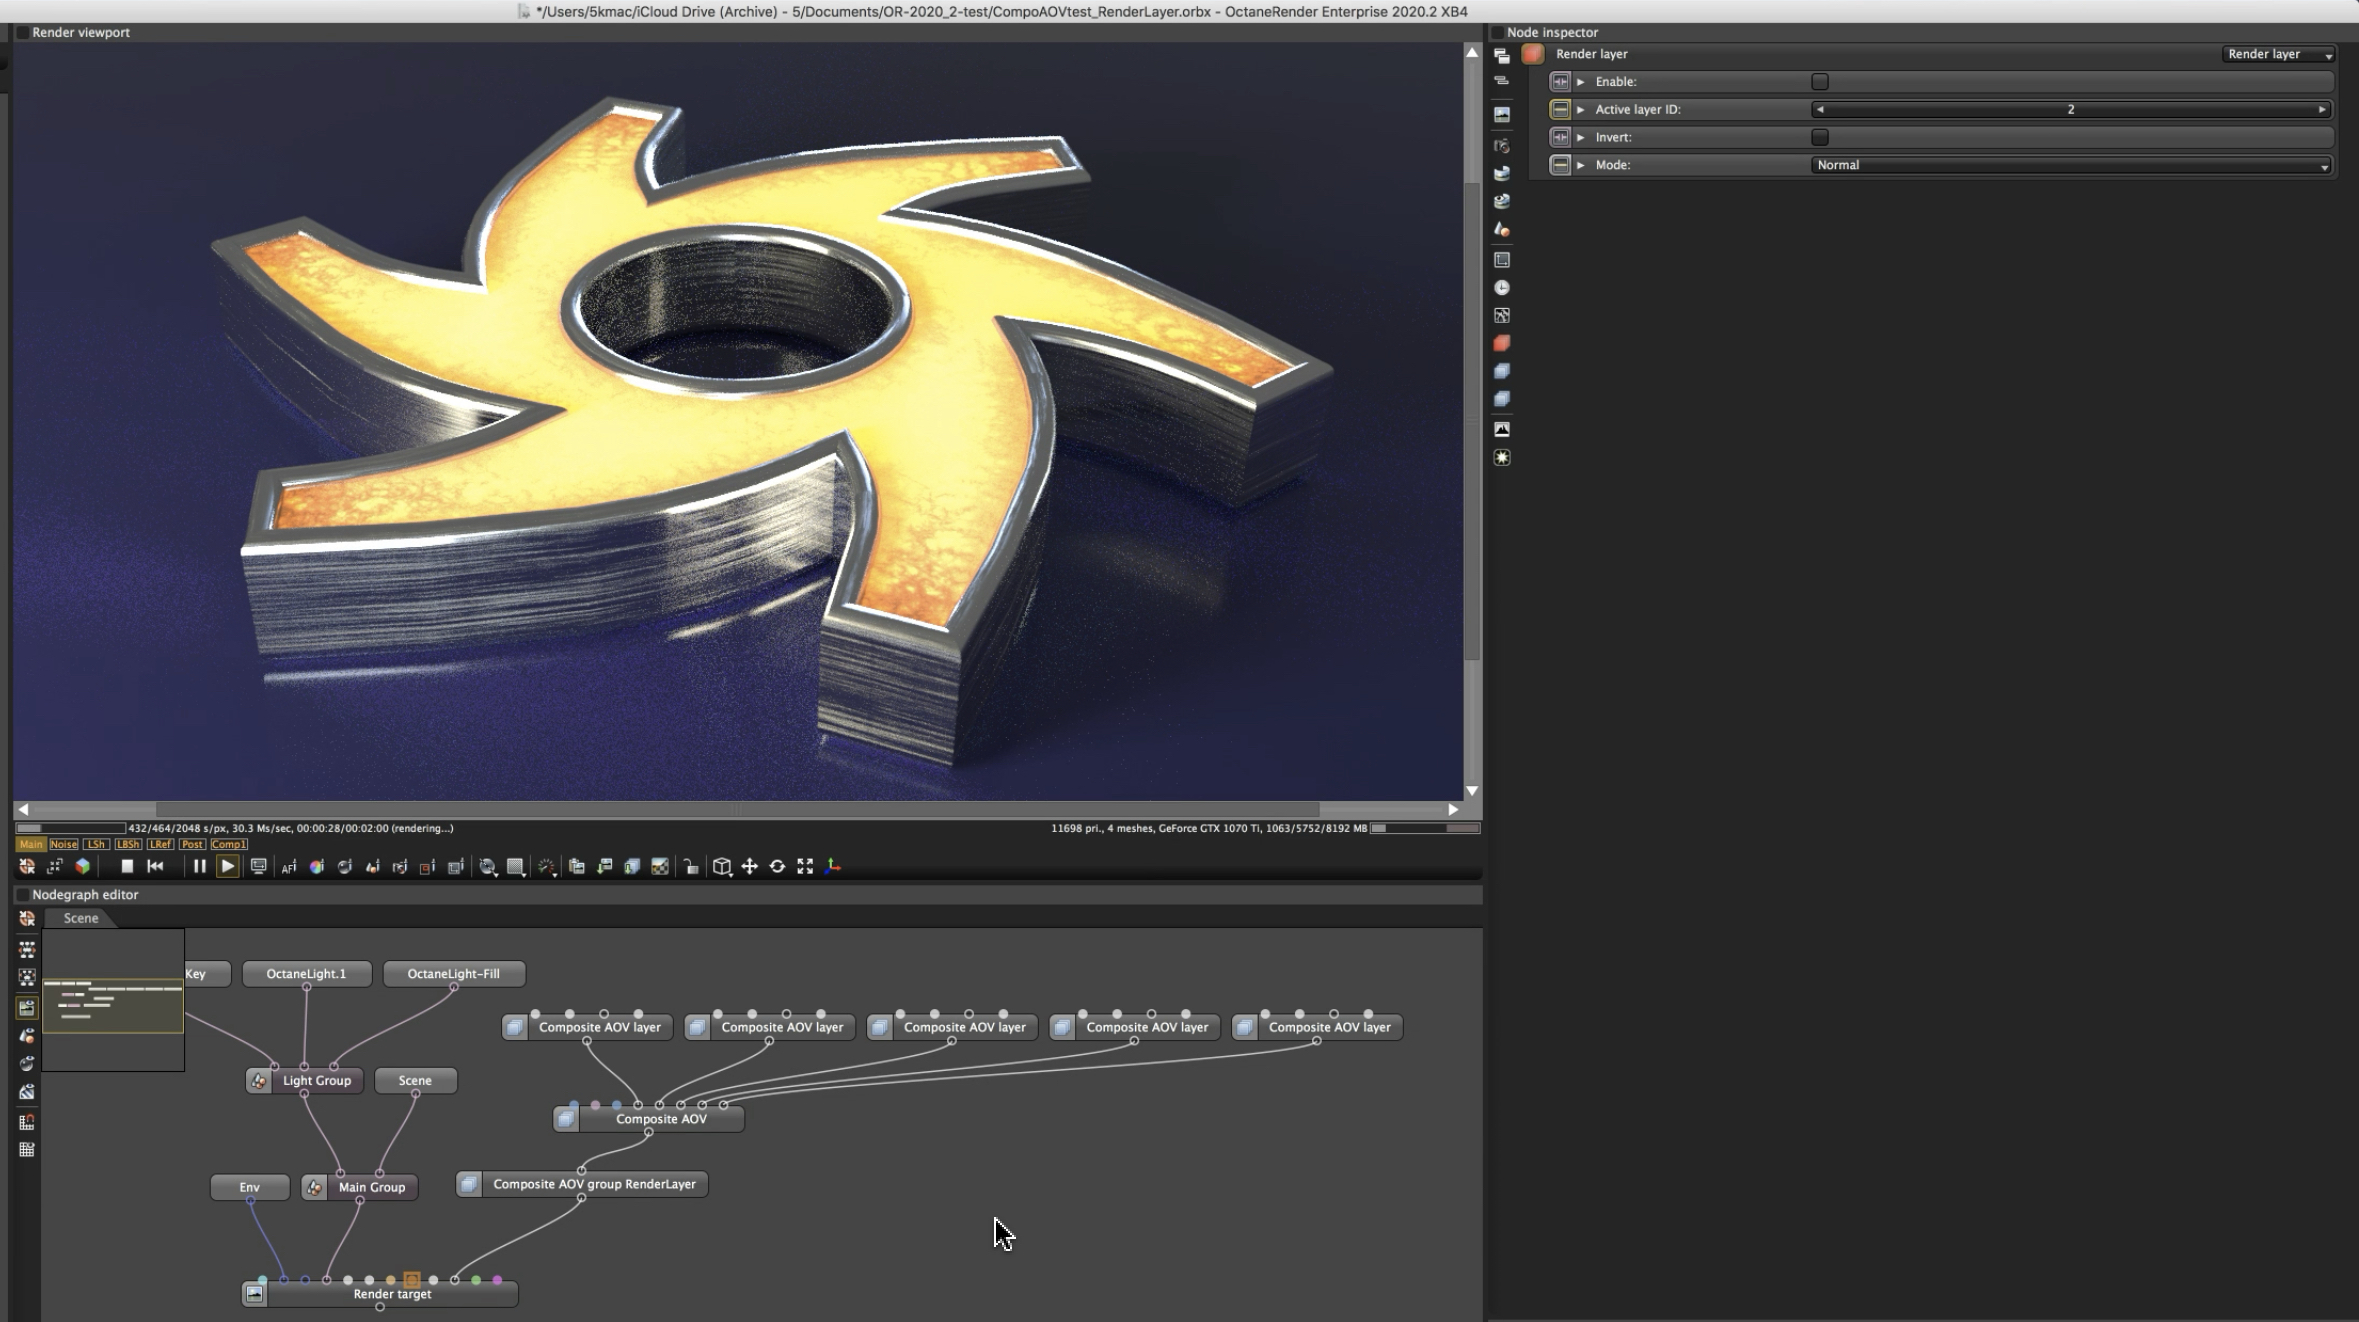Toggle the Invert checkbox
The image size is (2359, 1322).
[x=1820, y=137]
